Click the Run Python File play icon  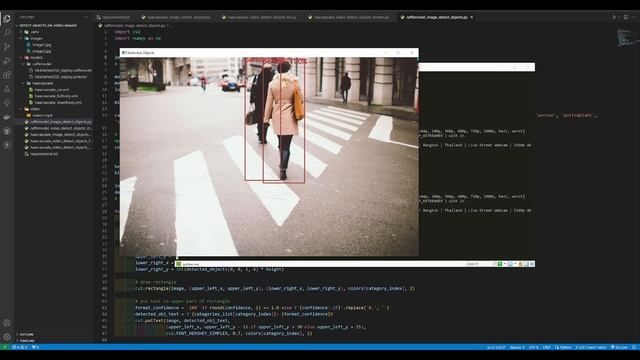614,17
